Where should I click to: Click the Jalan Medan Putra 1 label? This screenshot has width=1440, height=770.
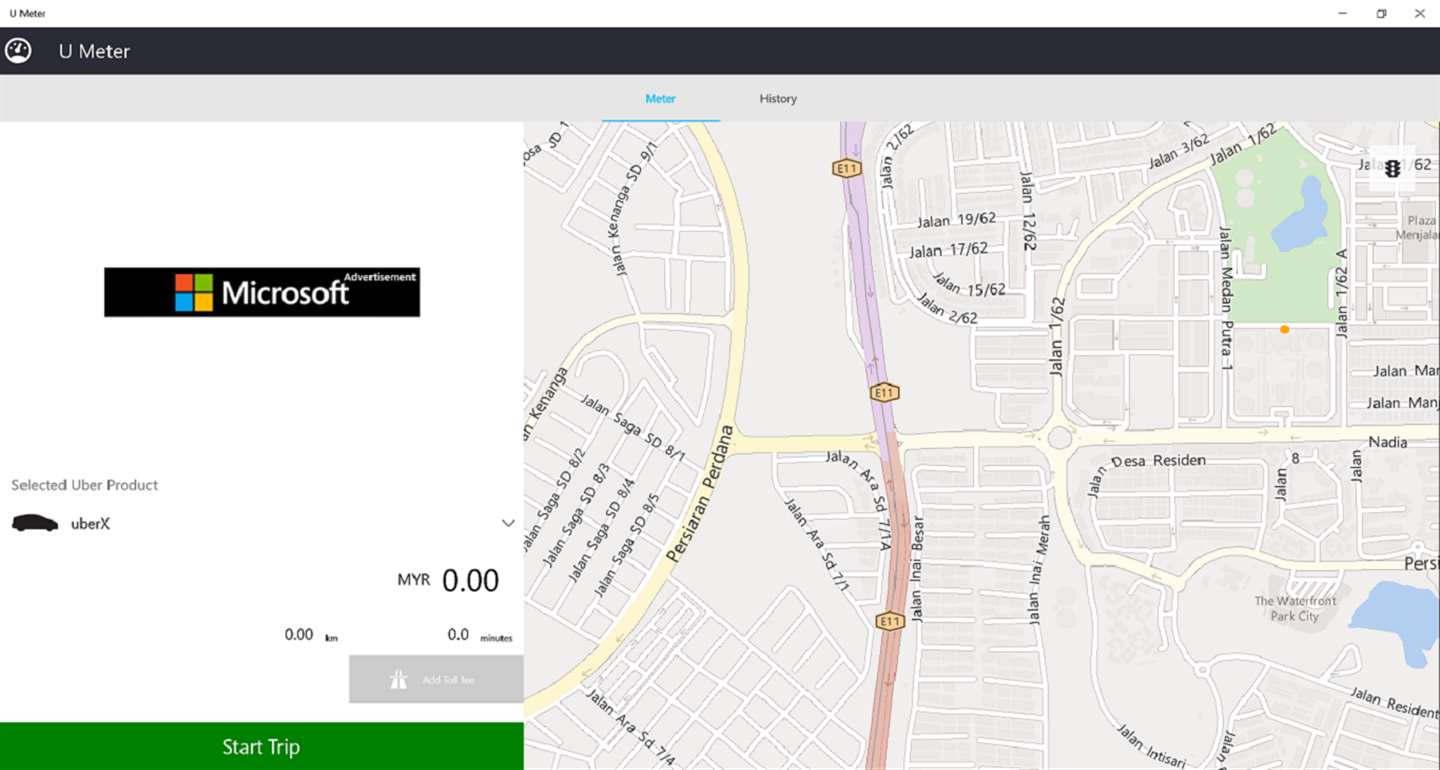1225,298
